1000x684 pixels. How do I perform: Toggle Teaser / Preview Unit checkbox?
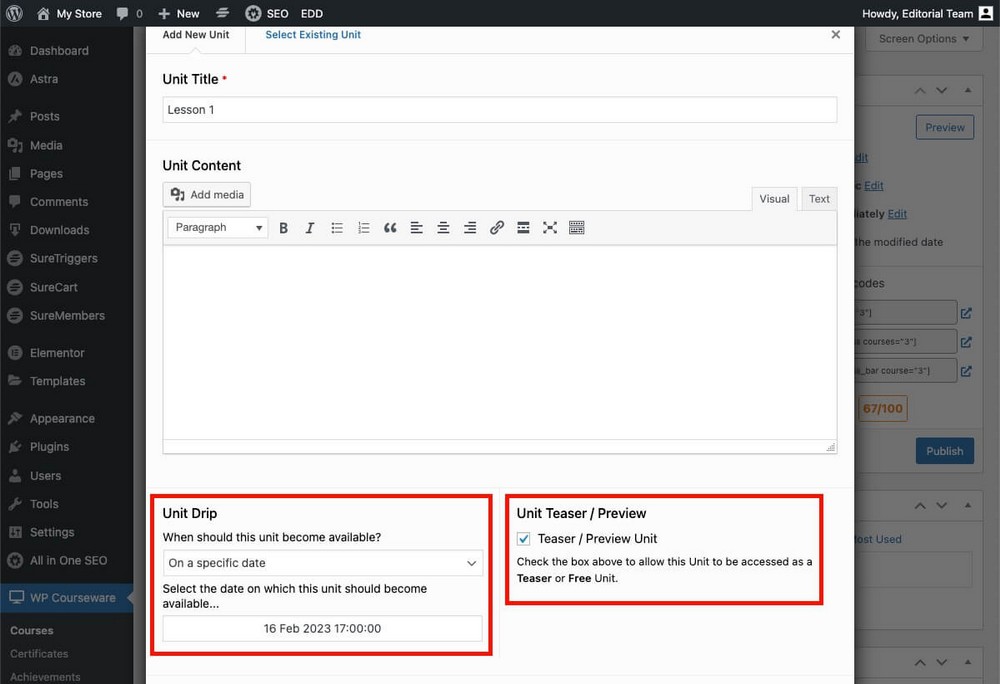click(x=524, y=539)
